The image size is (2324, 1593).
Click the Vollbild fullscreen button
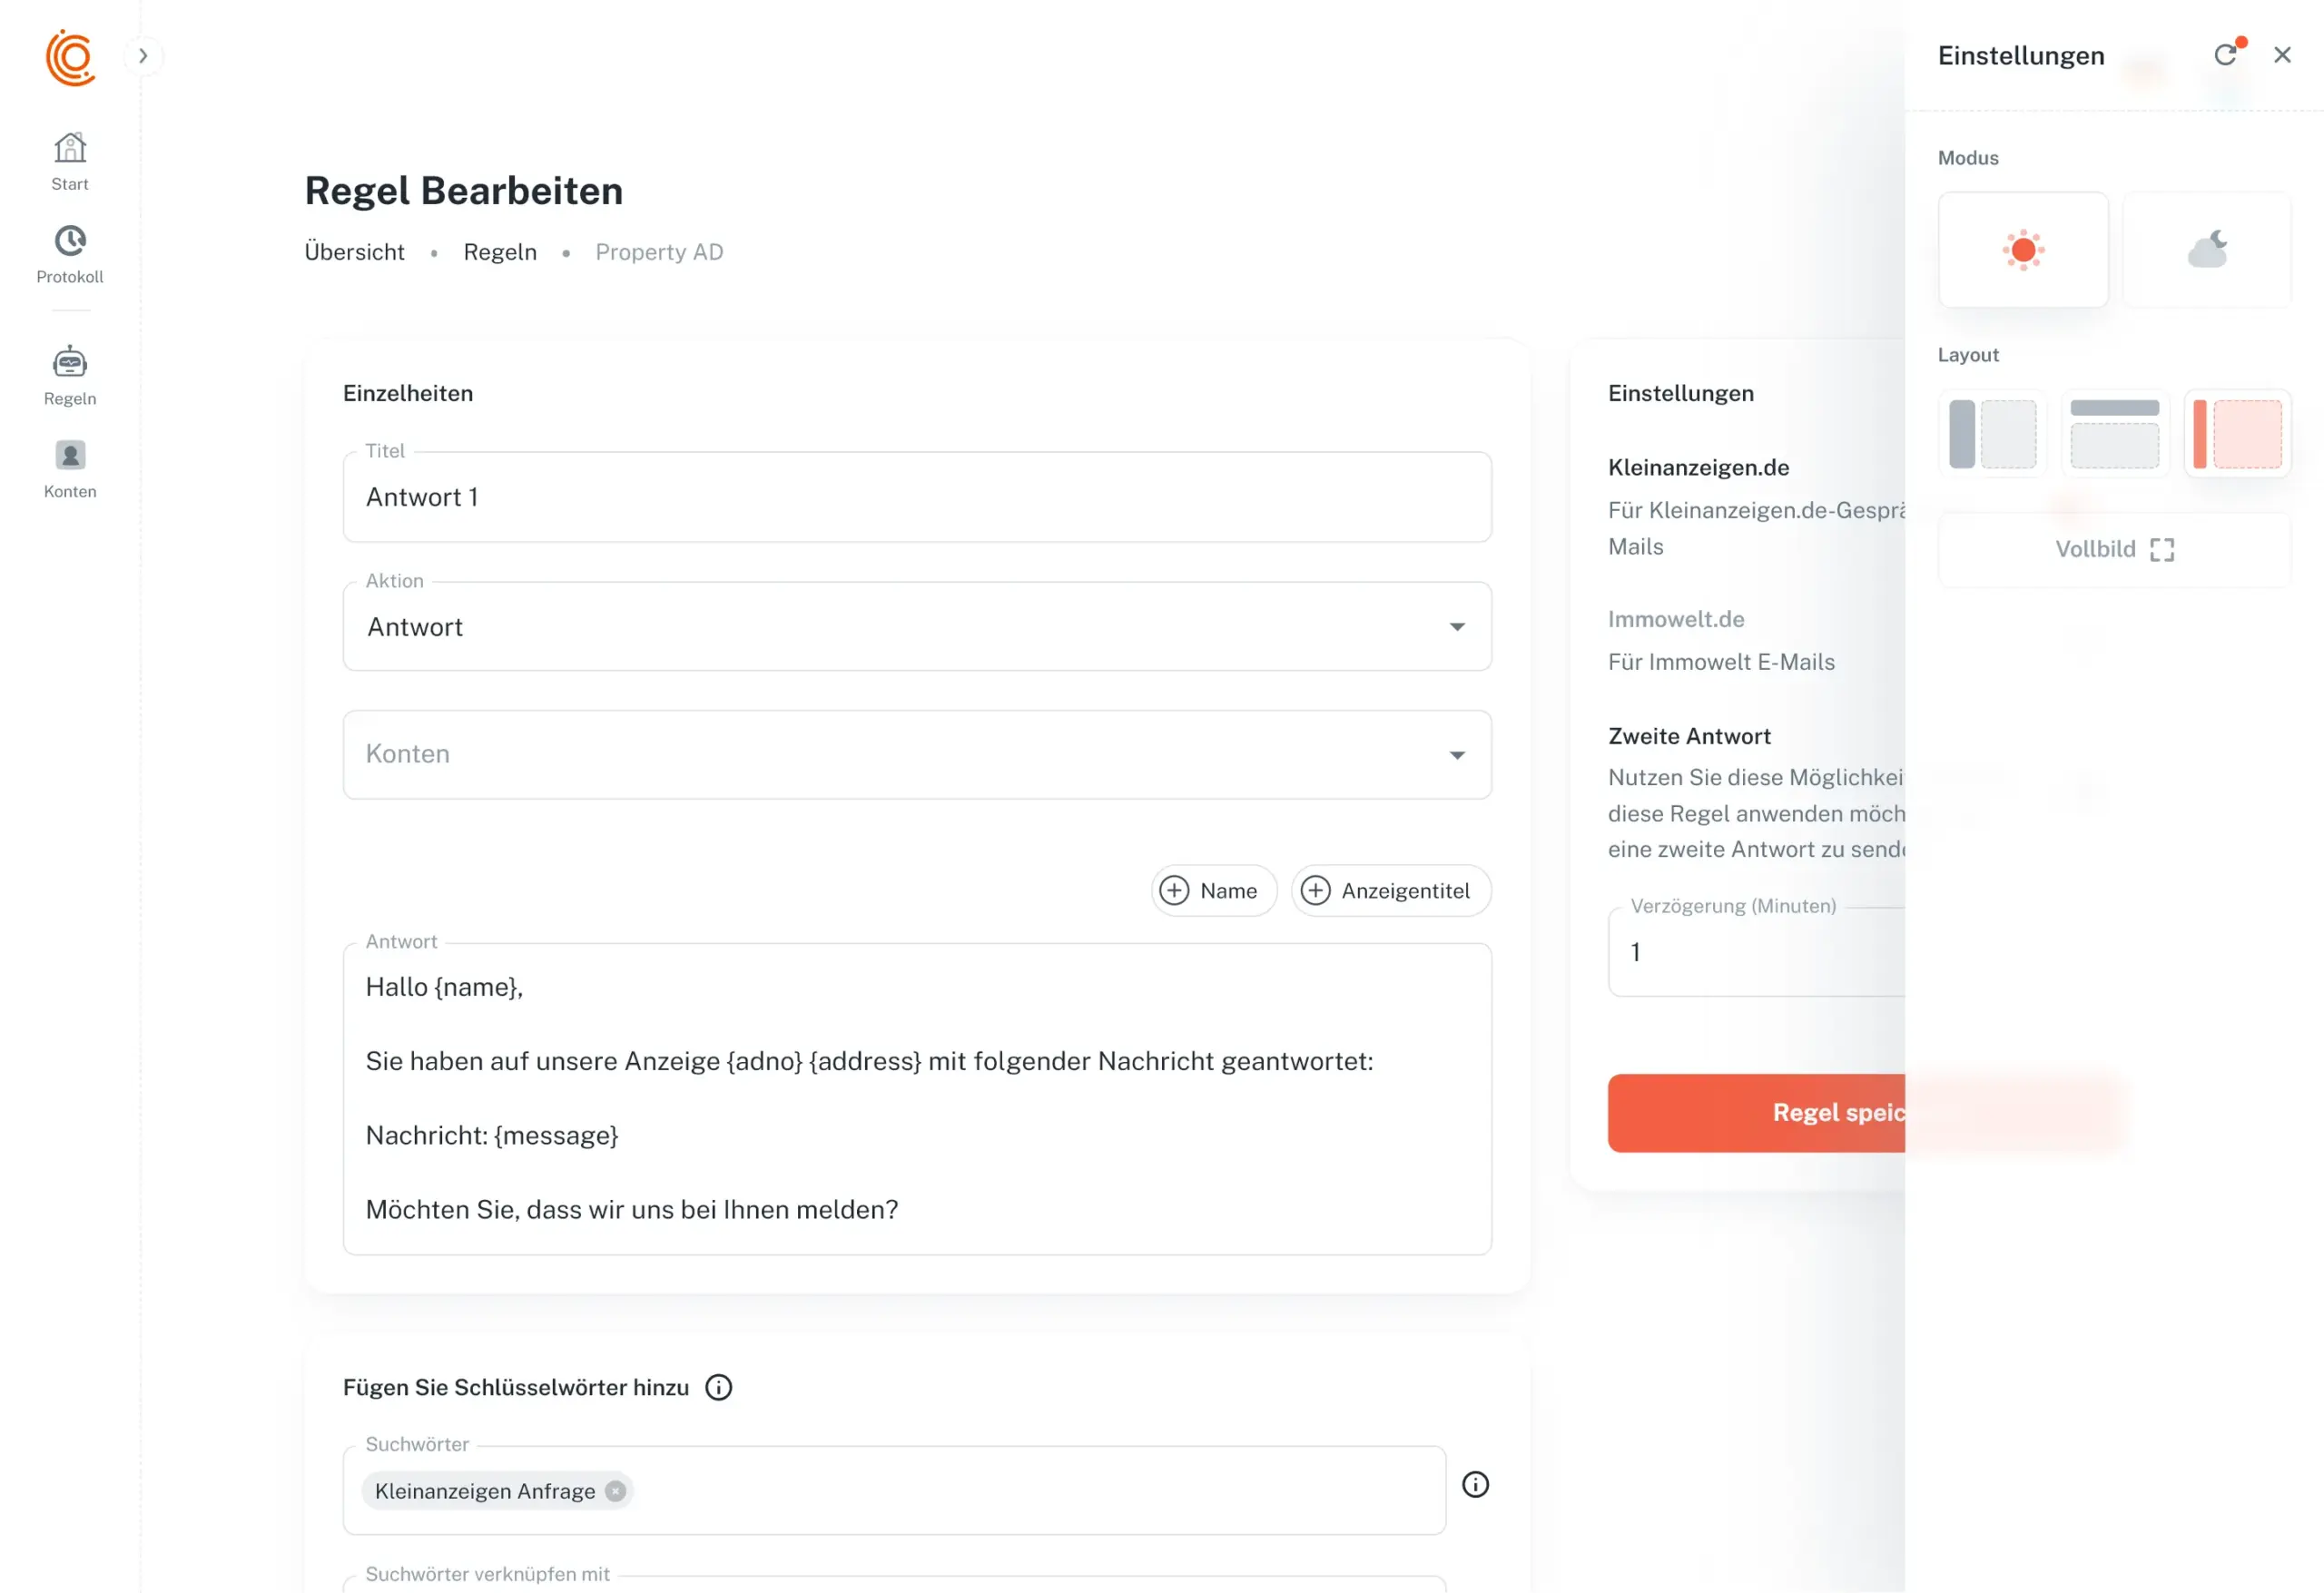click(x=2114, y=549)
